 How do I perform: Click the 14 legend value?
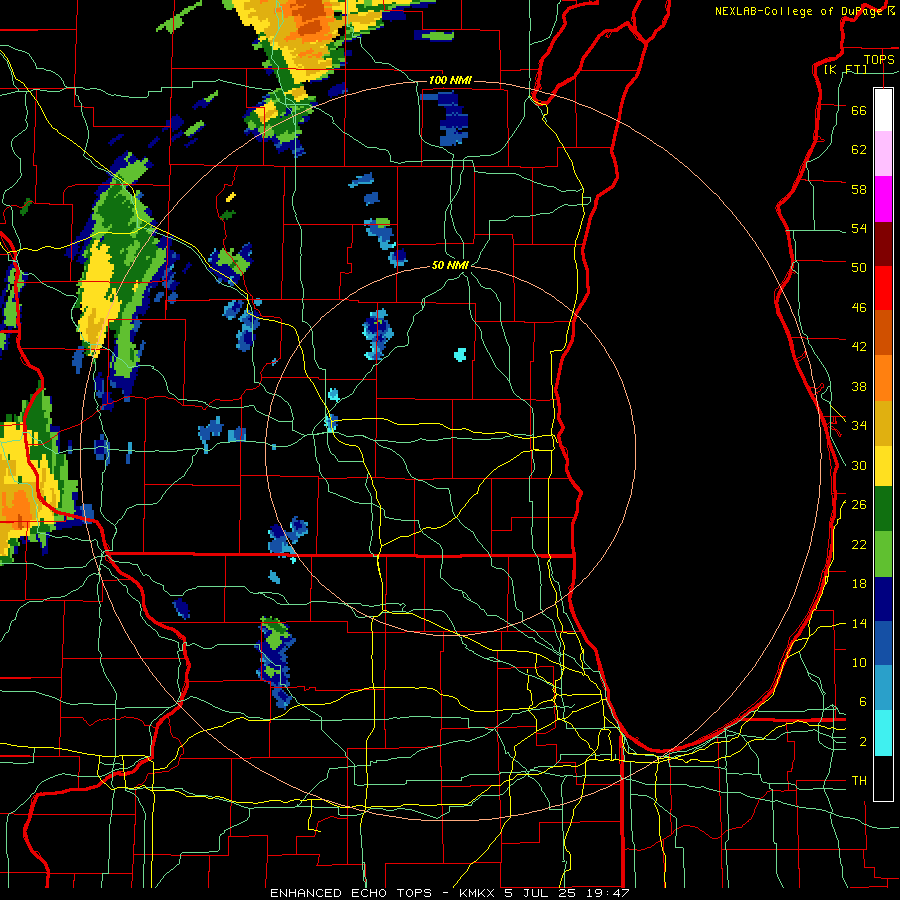859,623
